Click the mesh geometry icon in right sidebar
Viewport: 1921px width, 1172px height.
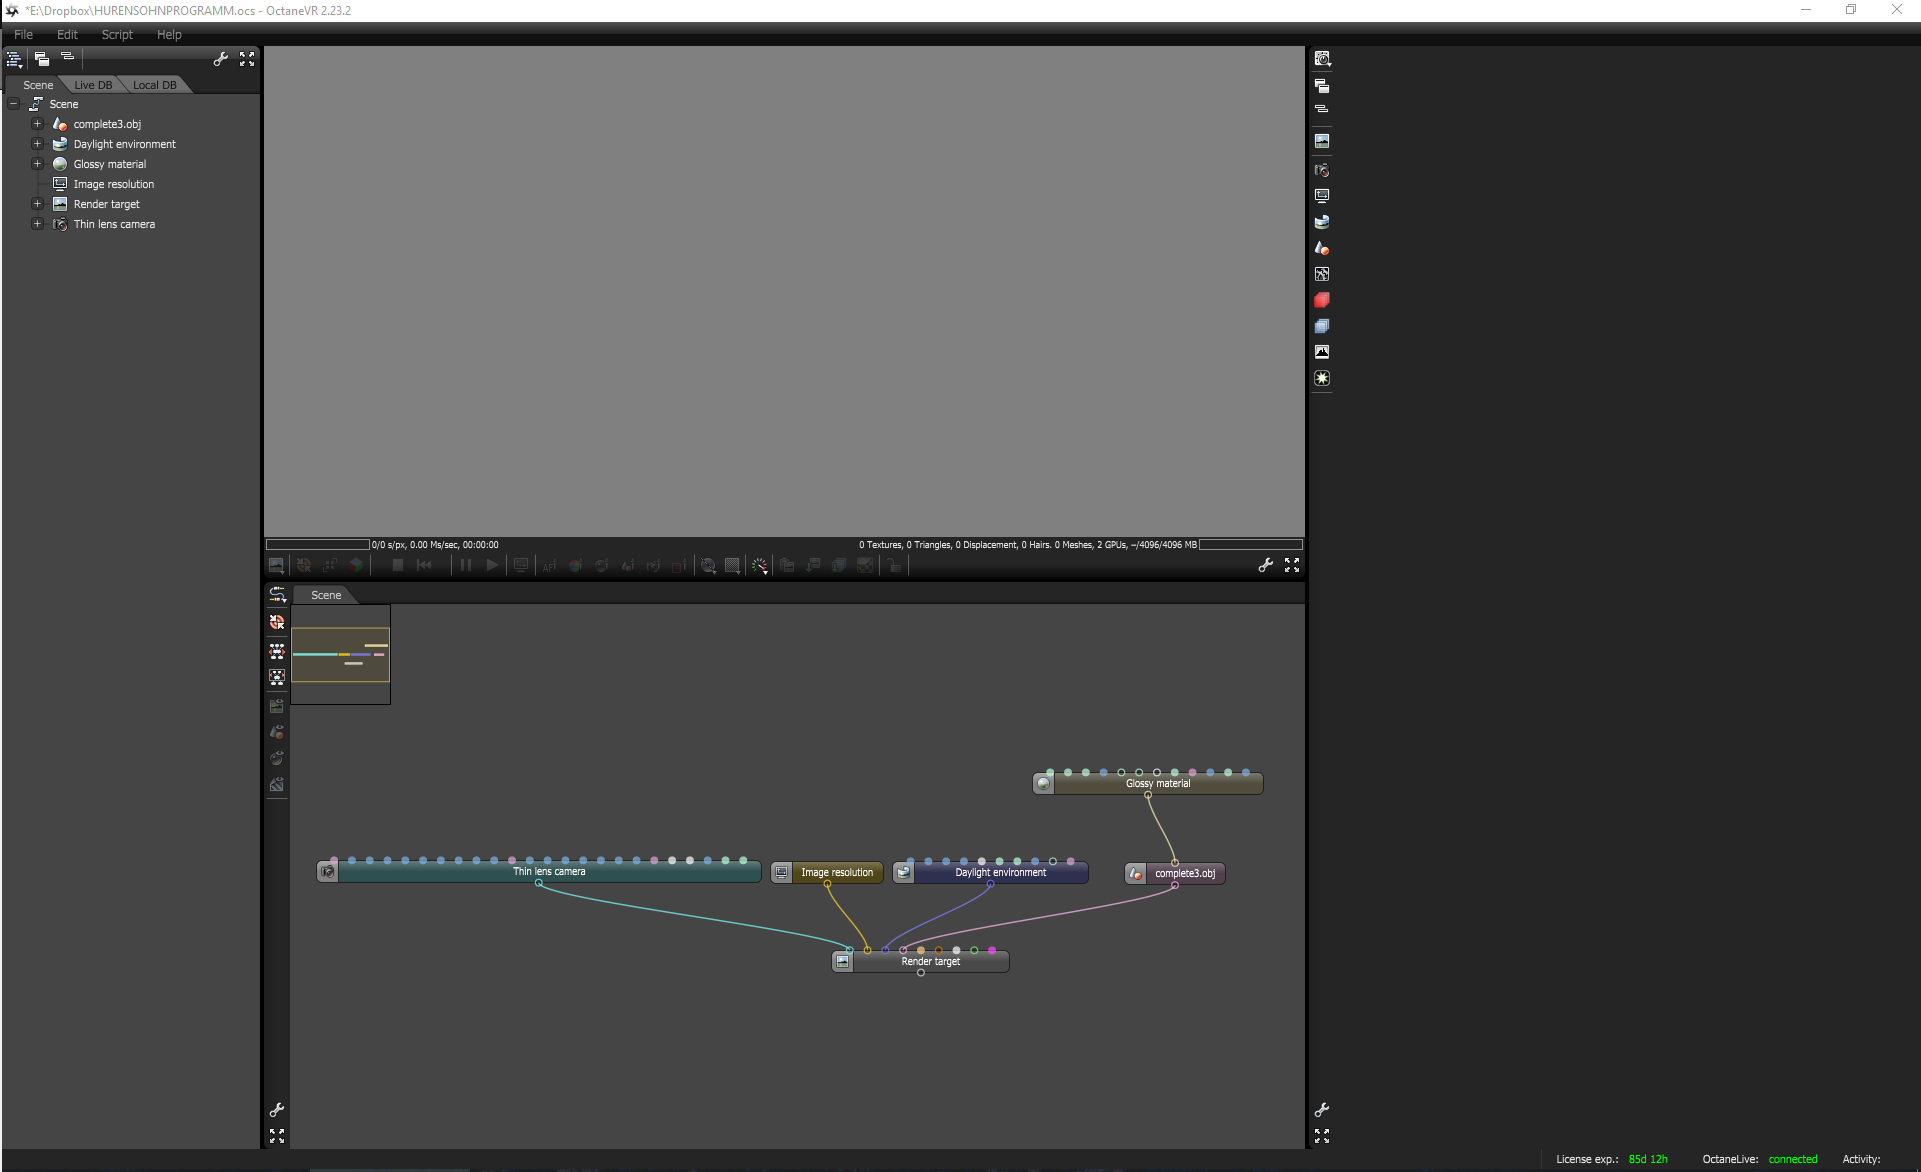(1321, 248)
